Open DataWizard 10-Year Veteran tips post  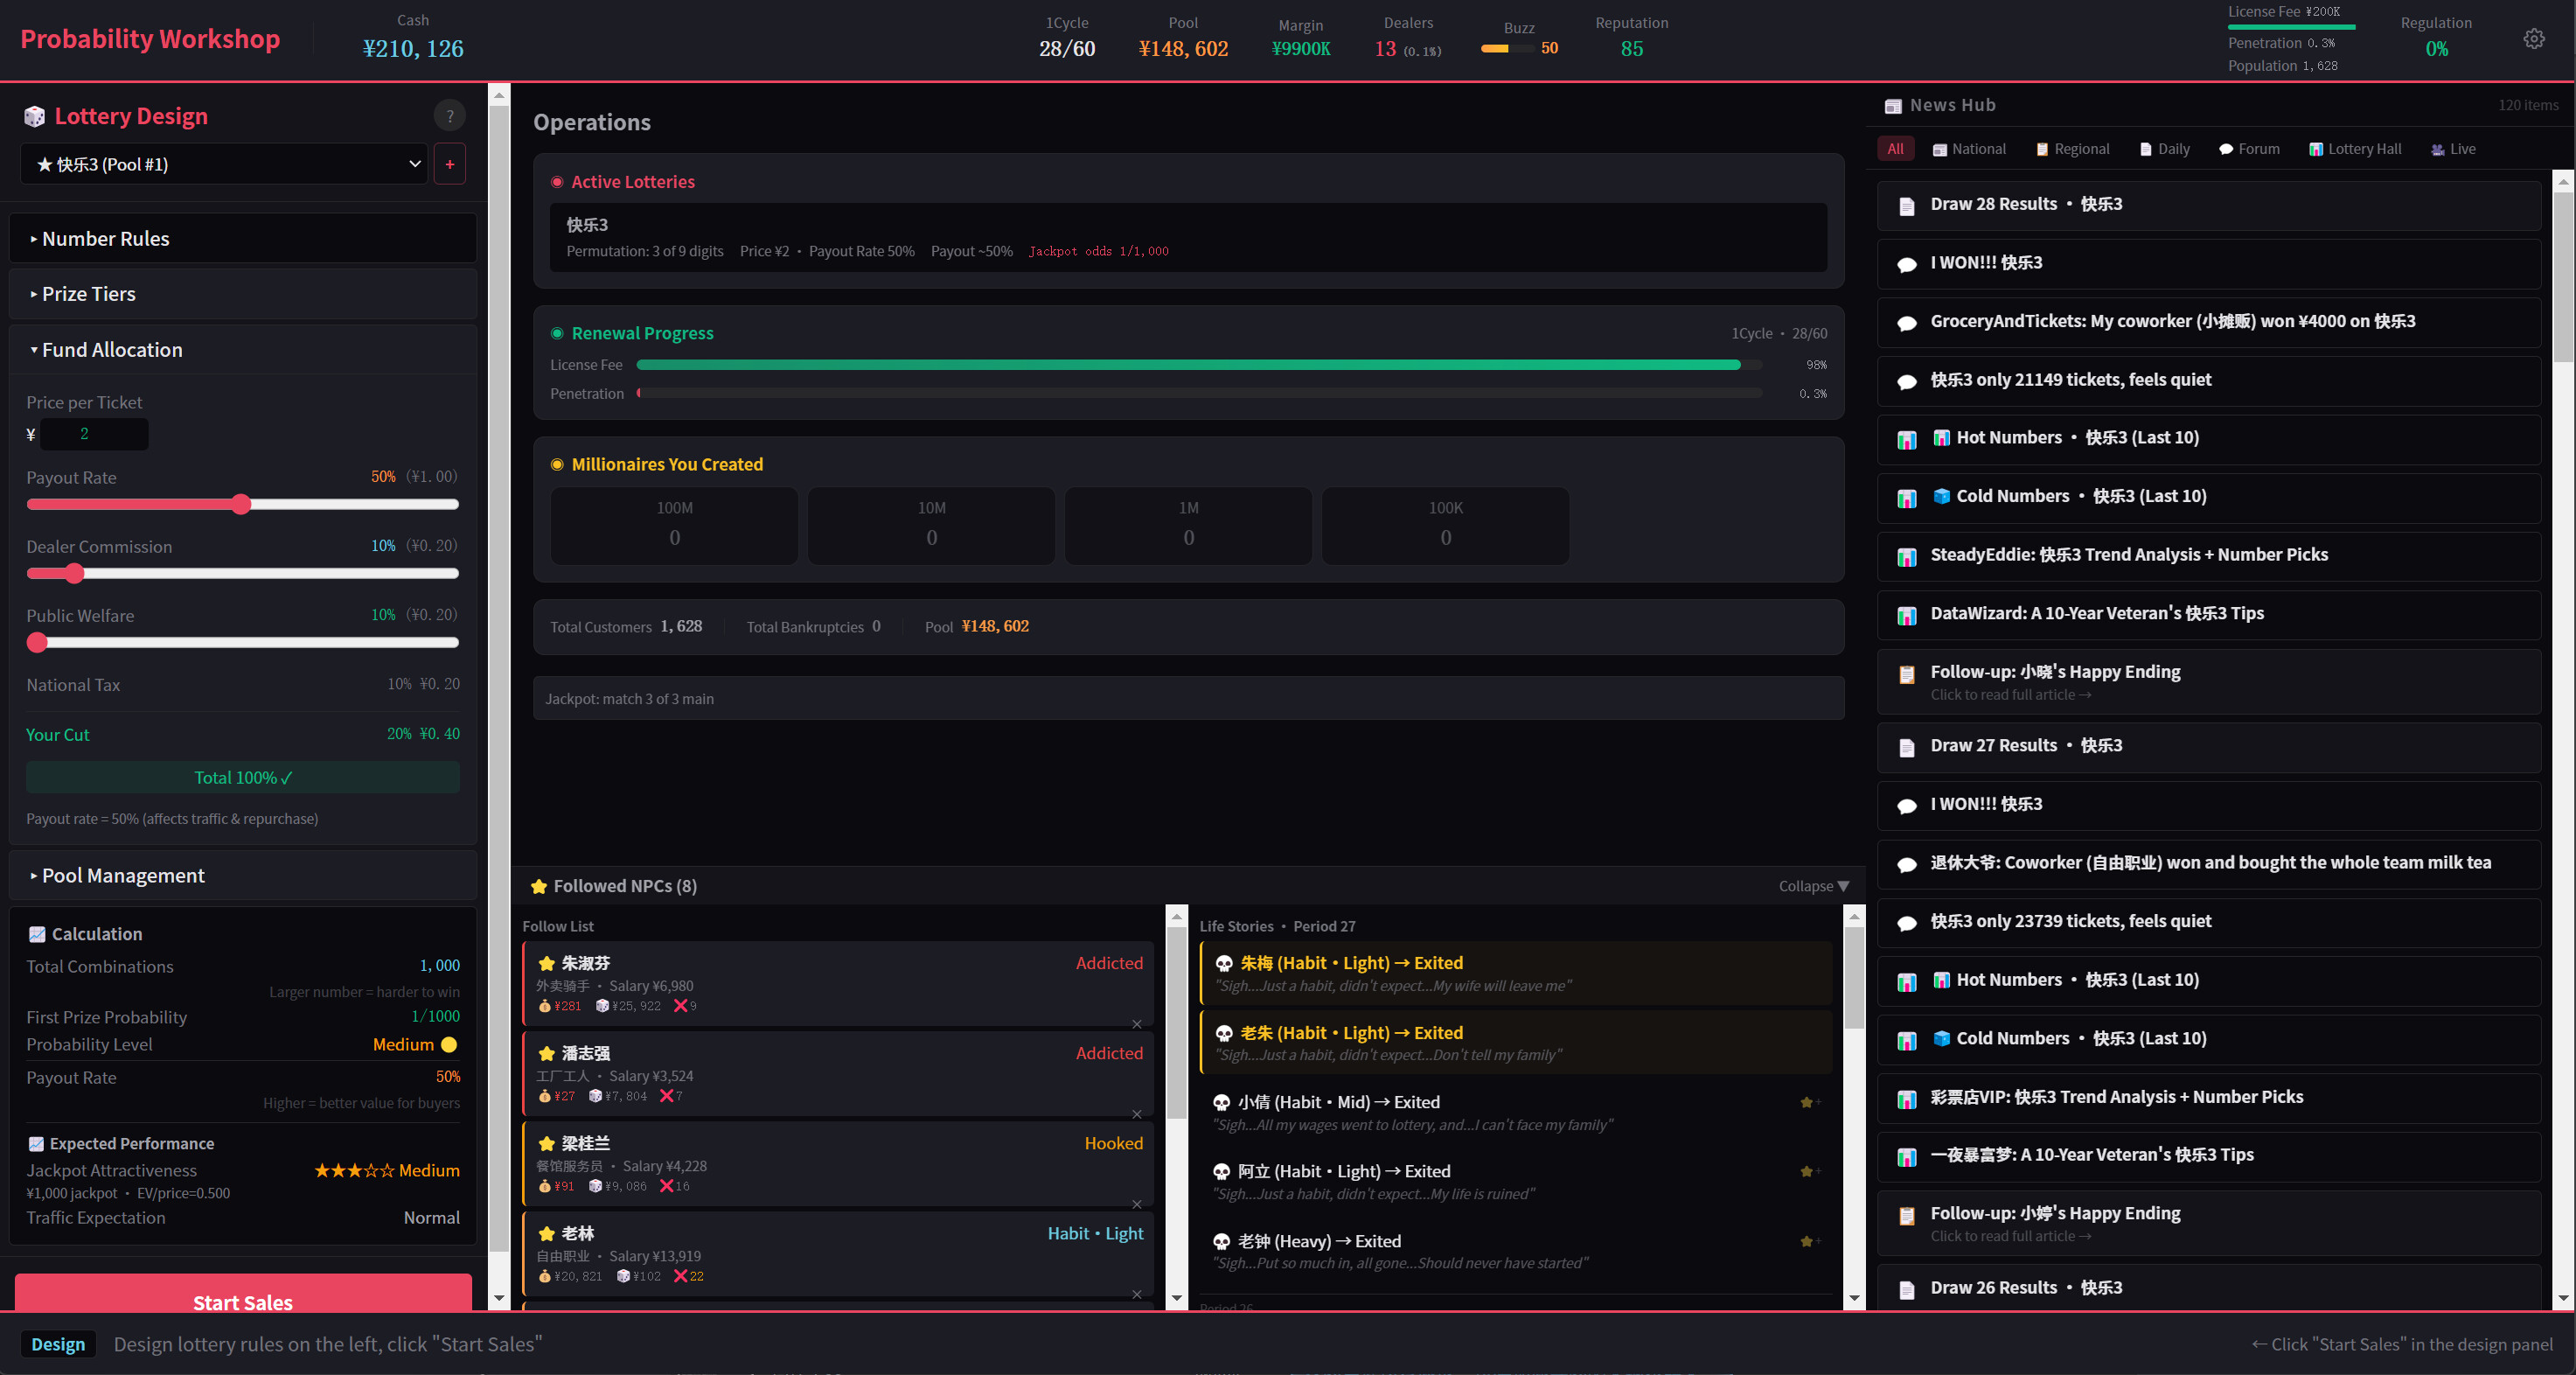[x=2209, y=614]
